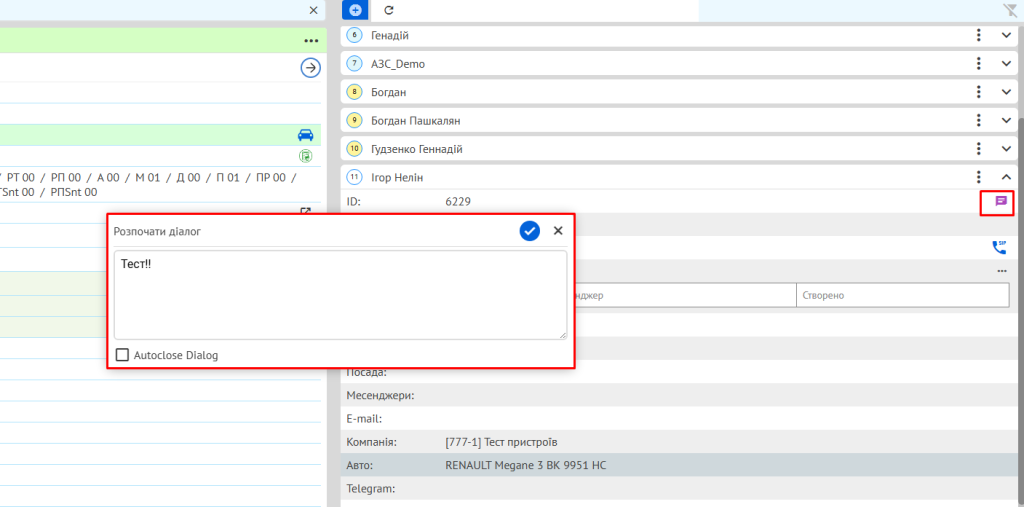
Task: Toggle the Autoclose Dialog checkbox
Action: click(122, 355)
